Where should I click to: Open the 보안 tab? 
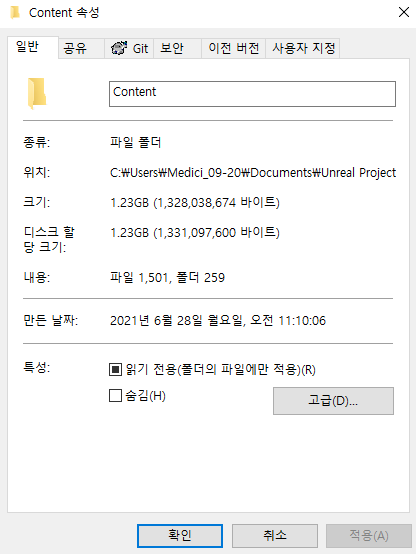[x=177, y=48]
